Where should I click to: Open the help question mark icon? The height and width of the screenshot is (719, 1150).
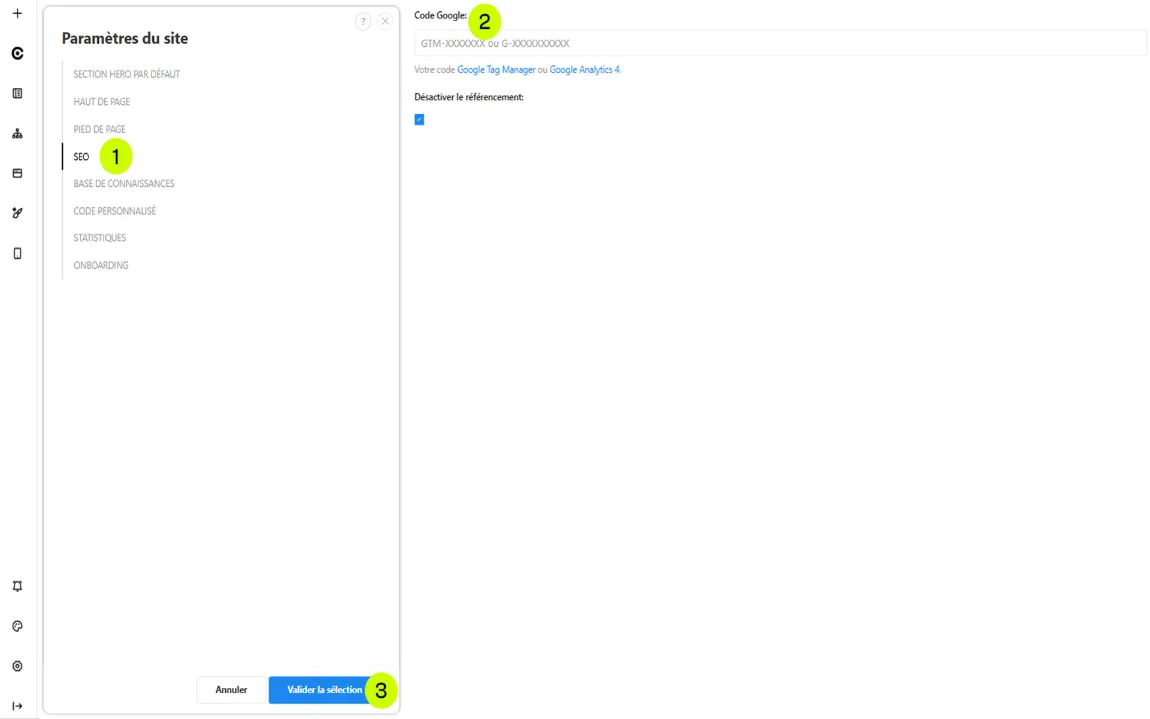pyautogui.click(x=363, y=21)
